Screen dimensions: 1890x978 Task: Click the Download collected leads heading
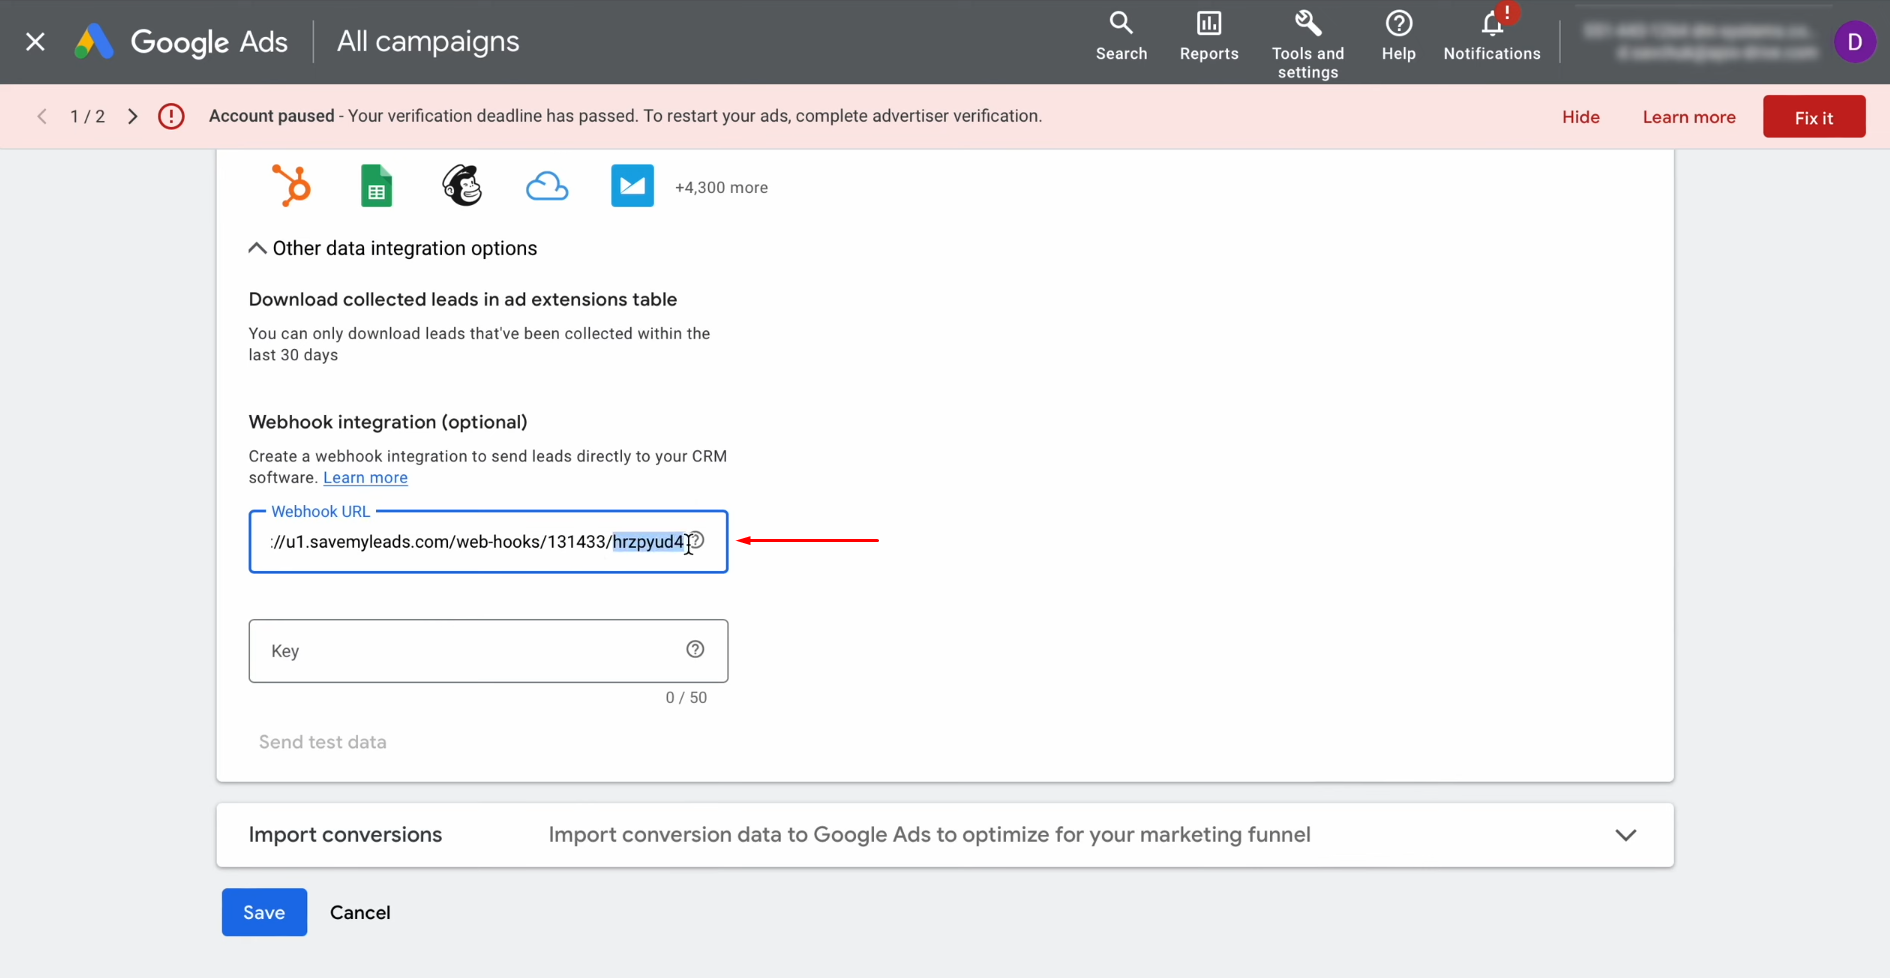click(x=463, y=300)
